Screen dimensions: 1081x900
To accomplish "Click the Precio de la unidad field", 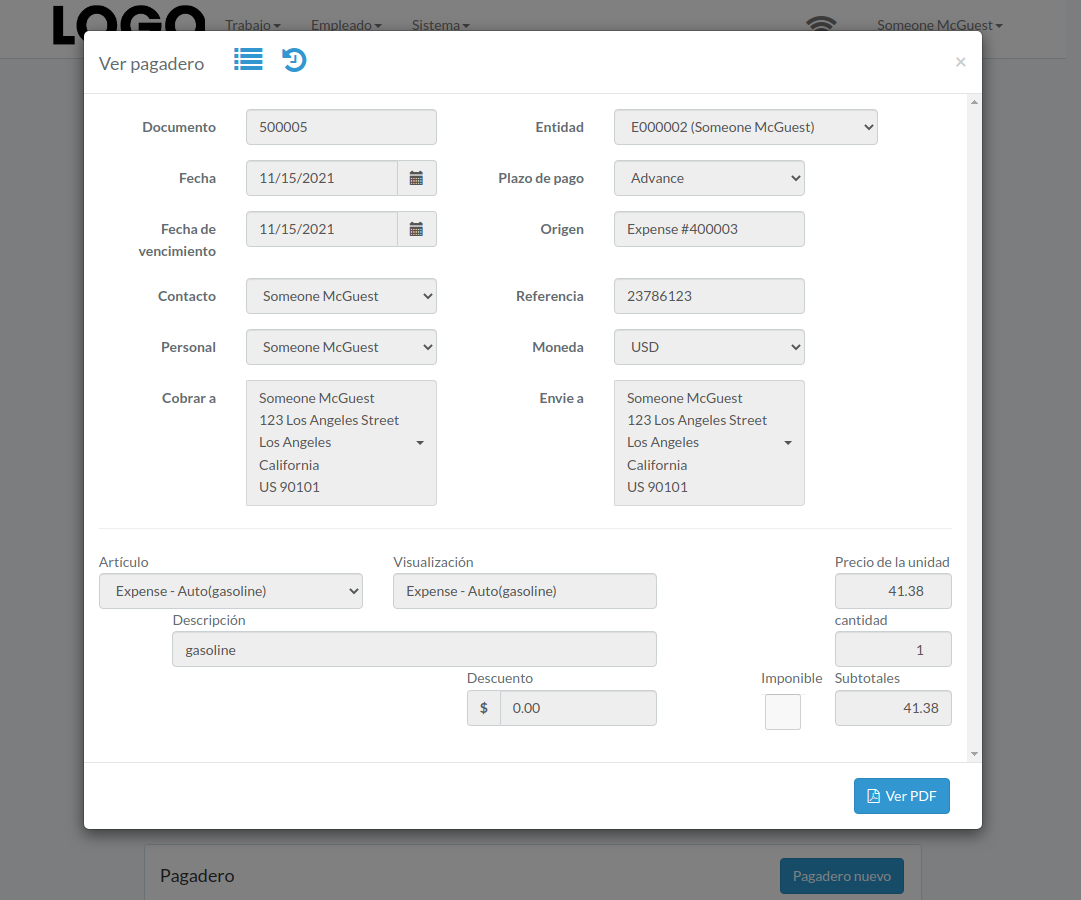I will click(893, 591).
